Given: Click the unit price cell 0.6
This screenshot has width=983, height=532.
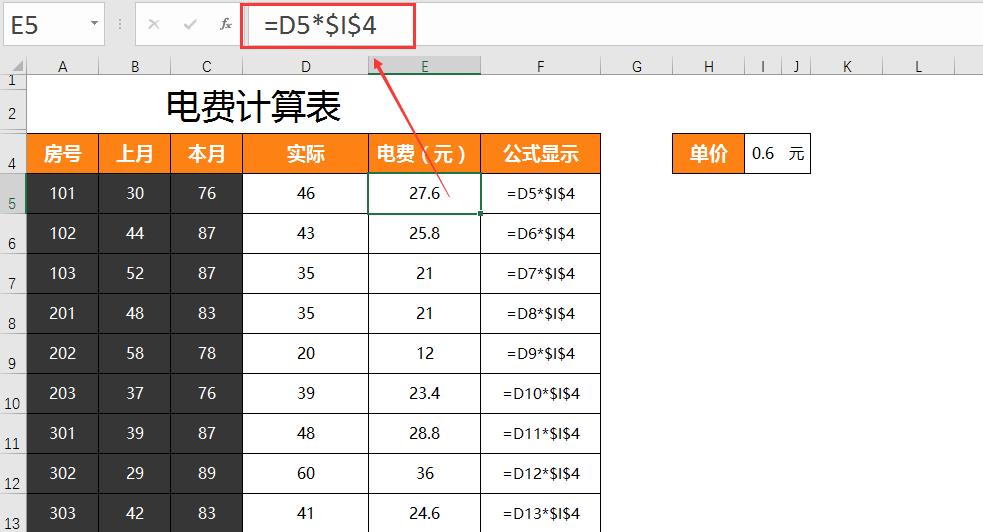Looking at the screenshot, I should coord(763,154).
